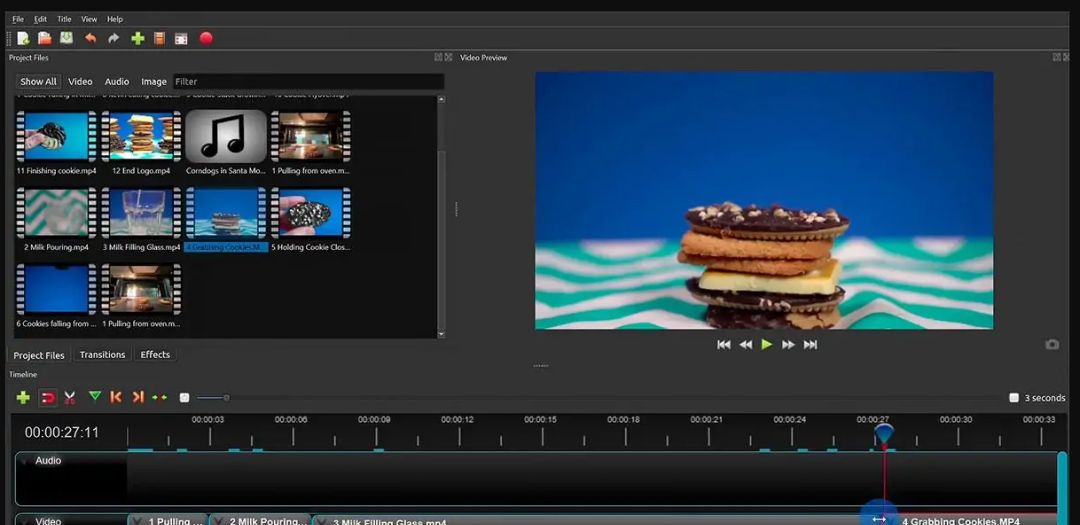The width and height of the screenshot is (1080, 525).
Task: Toggle timeline snapping magnet
Action: click(48, 398)
